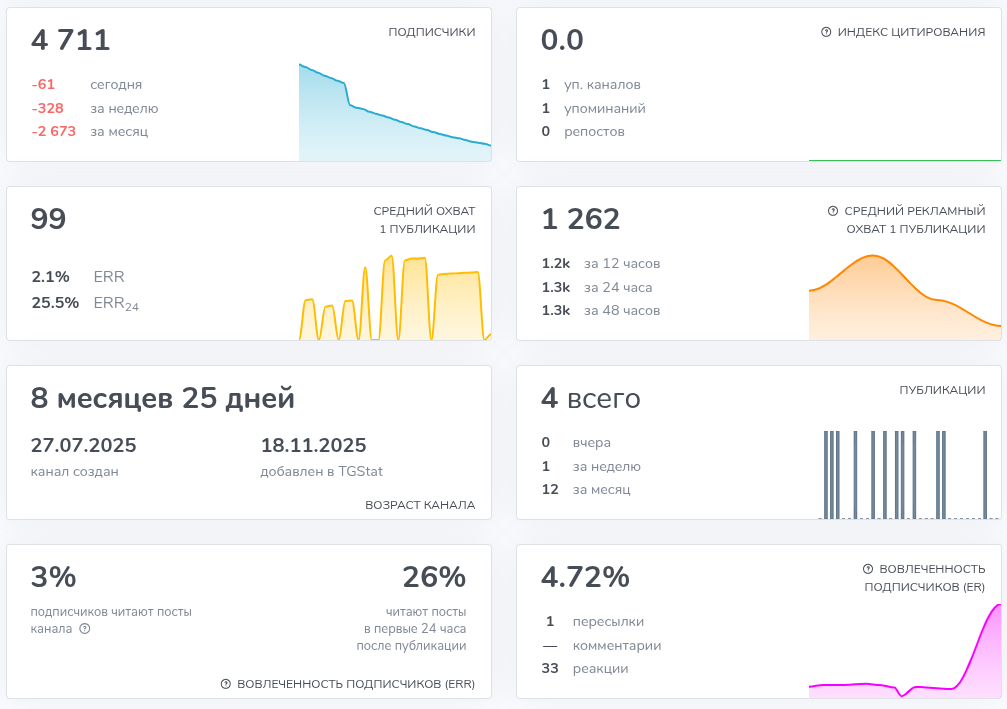Image resolution: width=1007 pixels, height=709 pixels.
Task: Click help icon next to Вовлеченность подписчиков (ER)
Action: pyautogui.click(x=868, y=569)
